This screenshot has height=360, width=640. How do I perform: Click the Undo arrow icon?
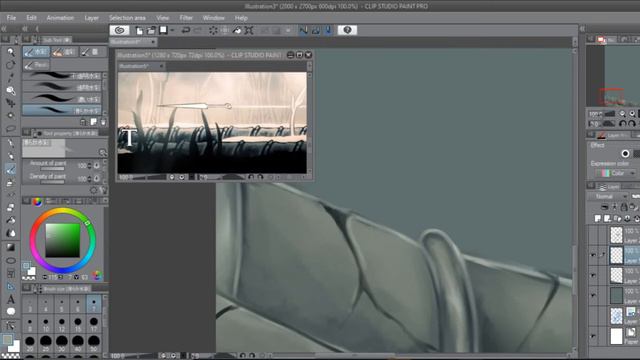(x=186, y=30)
